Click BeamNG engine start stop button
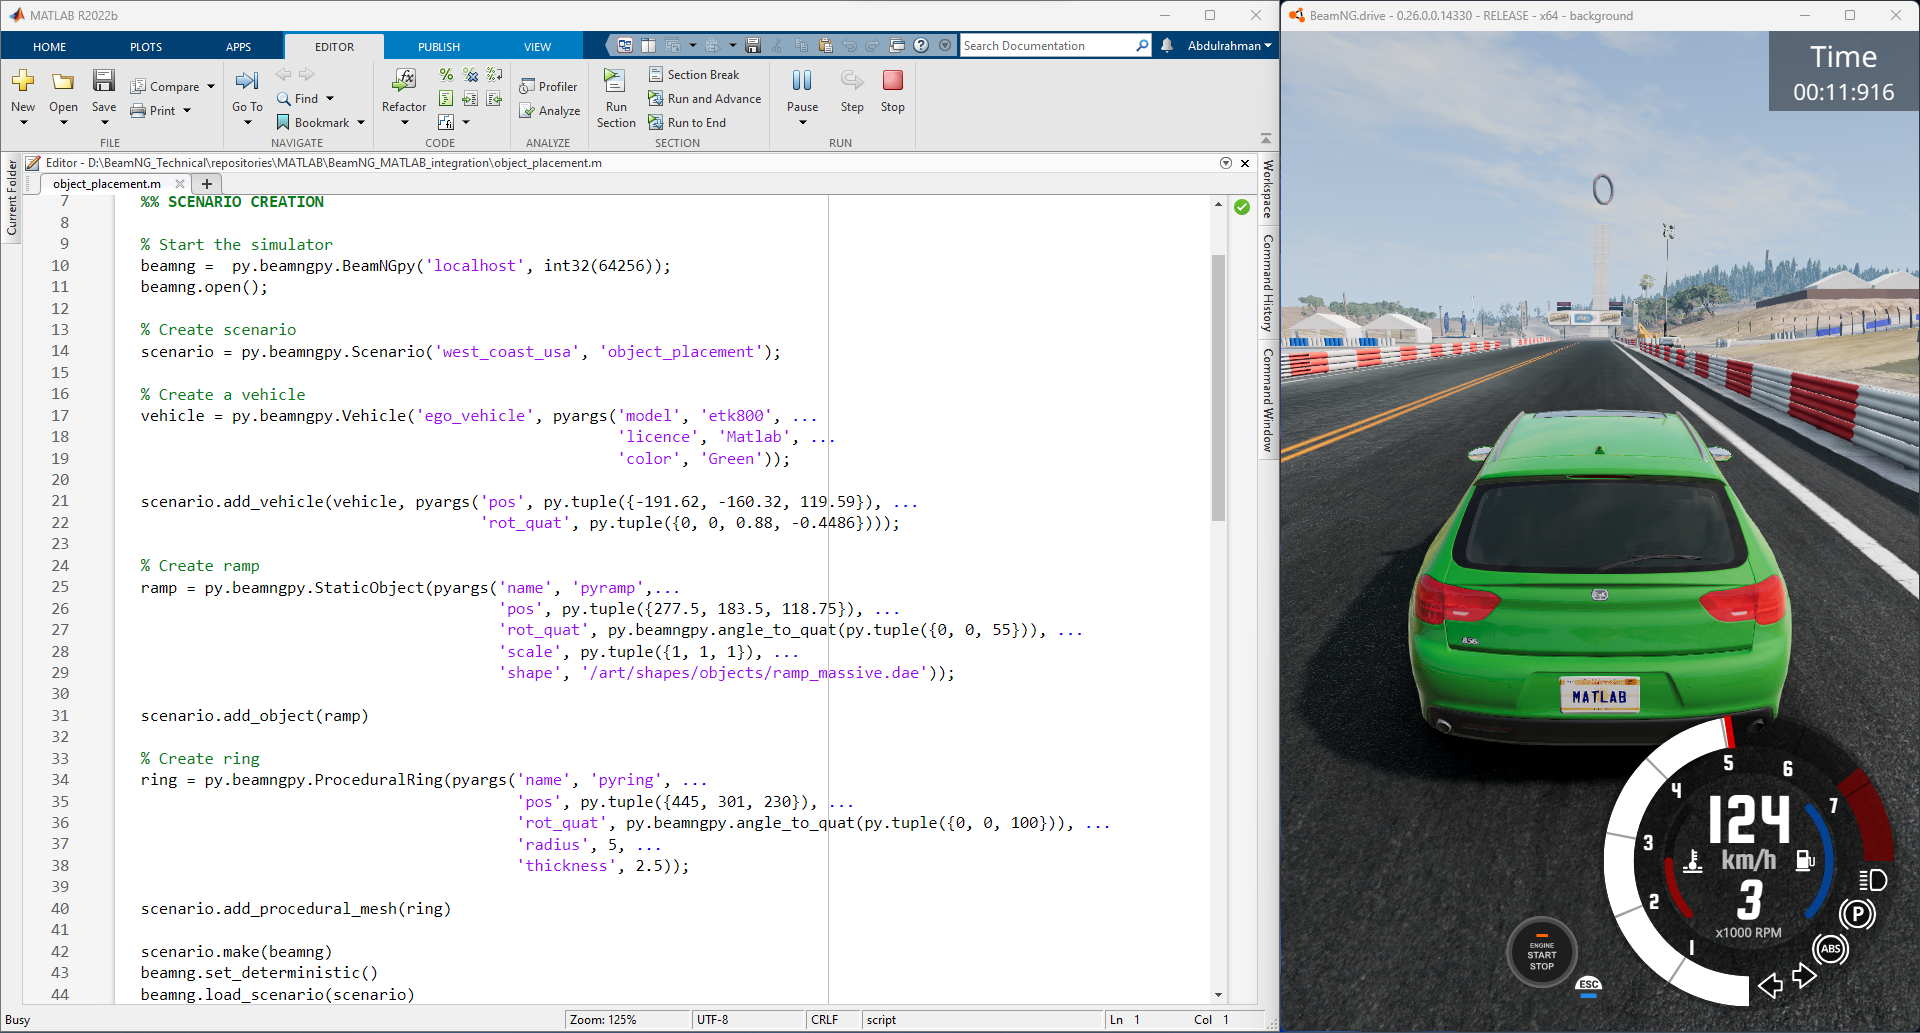The width and height of the screenshot is (1920, 1033). pyautogui.click(x=1541, y=953)
